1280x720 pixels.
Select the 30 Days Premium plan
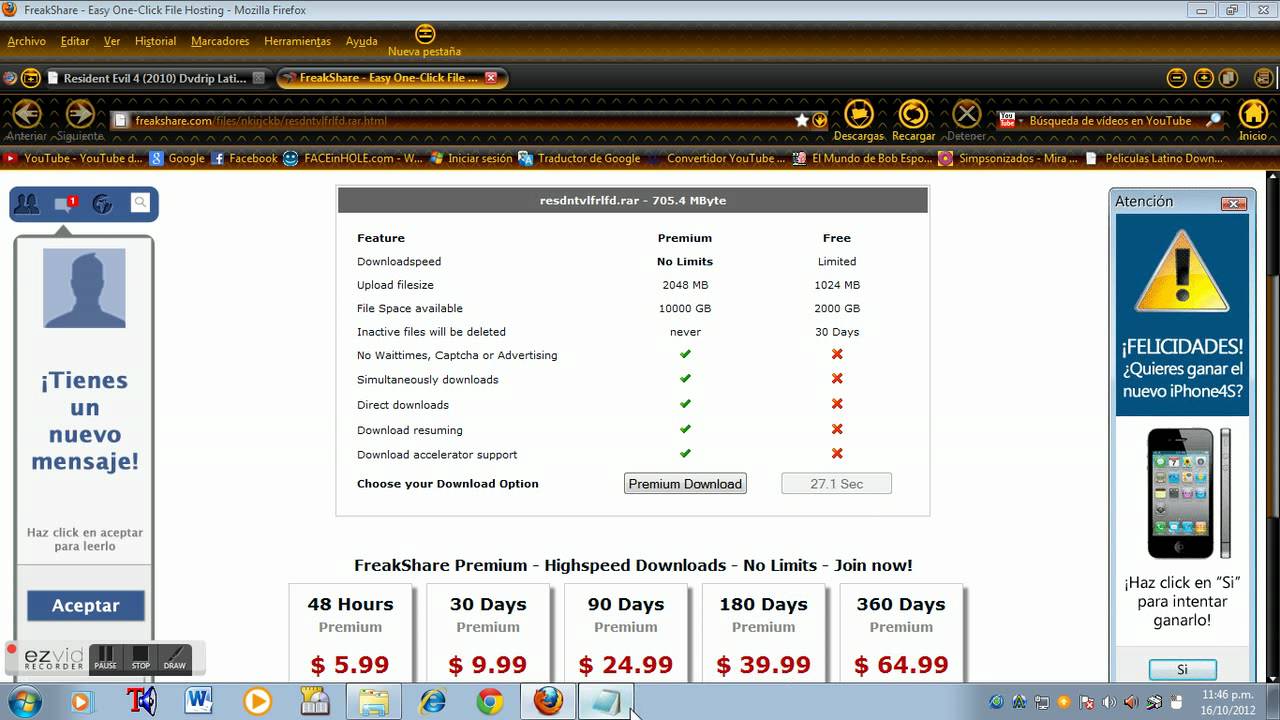pyautogui.click(x=488, y=633)
